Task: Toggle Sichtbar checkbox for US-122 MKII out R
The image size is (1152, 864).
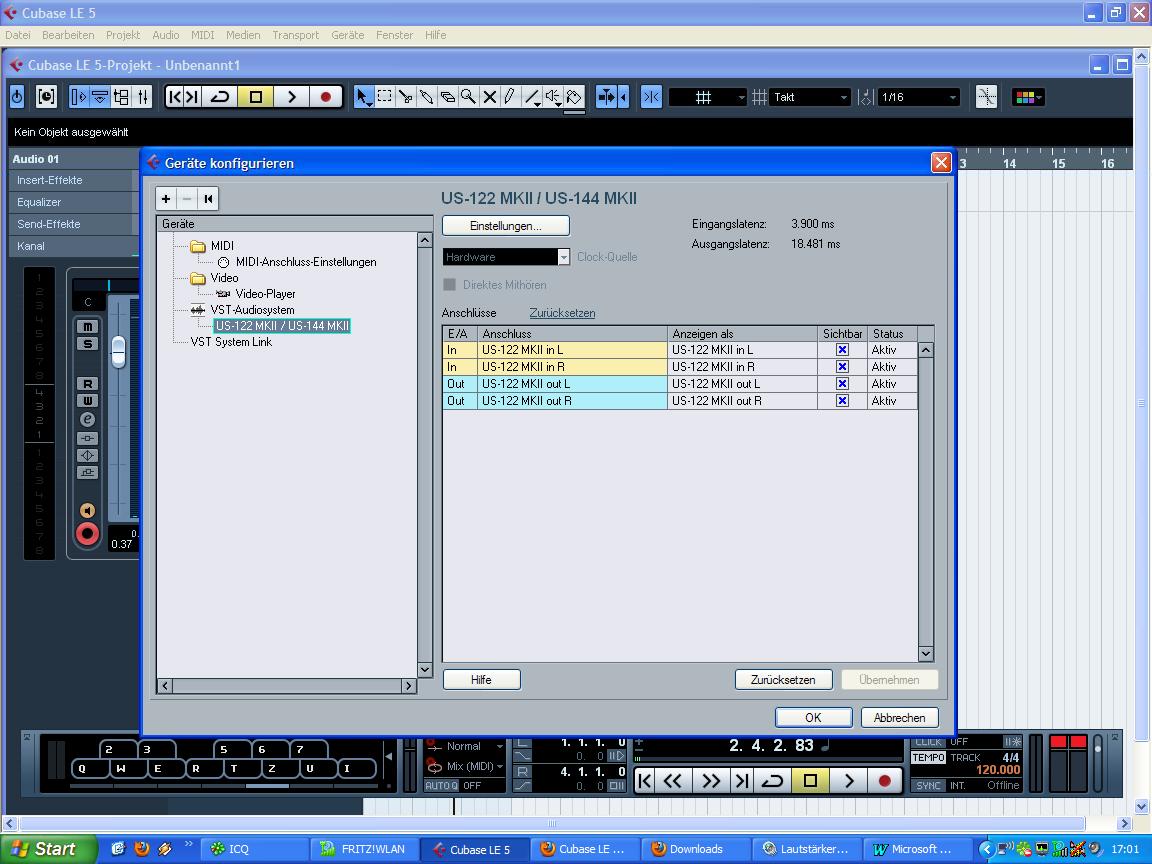Action: 842,400
